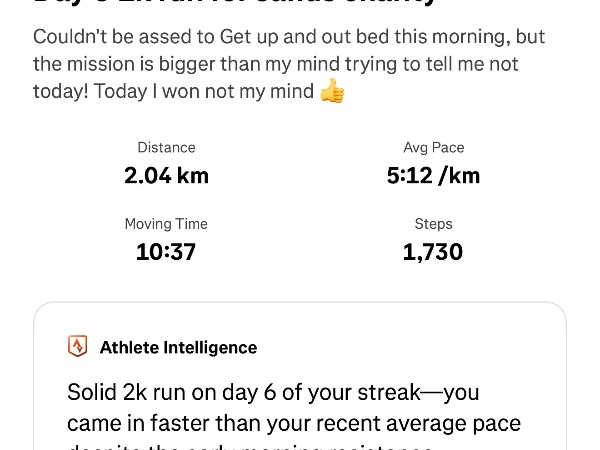
Task: Click the 10:37 moving time value
Action: [x=166, y=252]
